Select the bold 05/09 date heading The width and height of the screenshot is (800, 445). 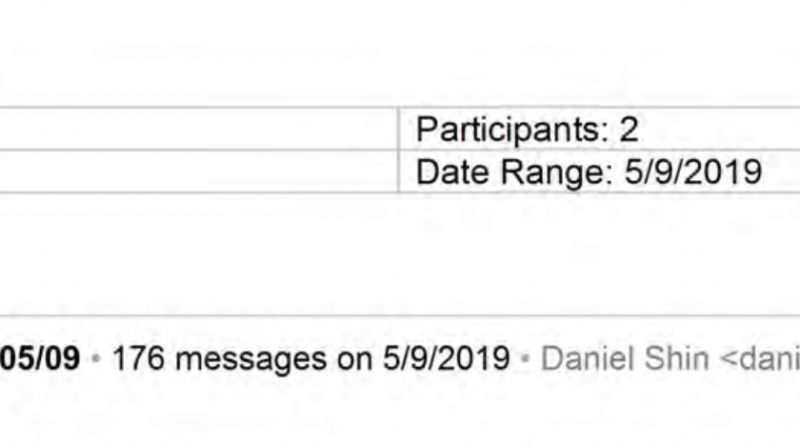(40, 358)
